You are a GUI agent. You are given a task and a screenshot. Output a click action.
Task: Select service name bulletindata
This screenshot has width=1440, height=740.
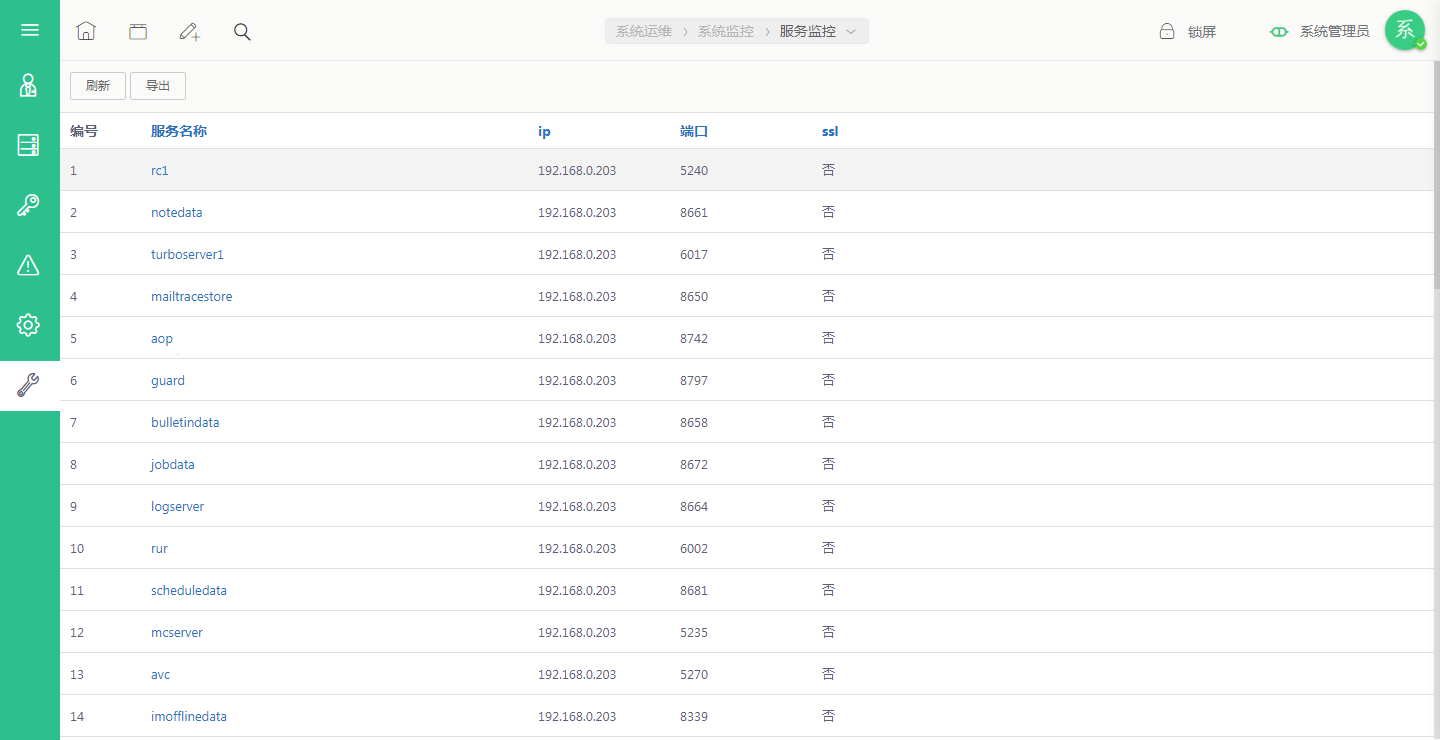pyautogui.click(x=185, y=423)
